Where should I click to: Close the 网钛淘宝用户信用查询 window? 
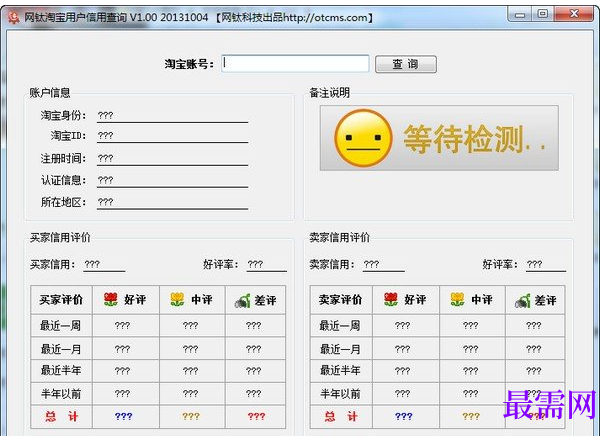click(x=574, y=14)
